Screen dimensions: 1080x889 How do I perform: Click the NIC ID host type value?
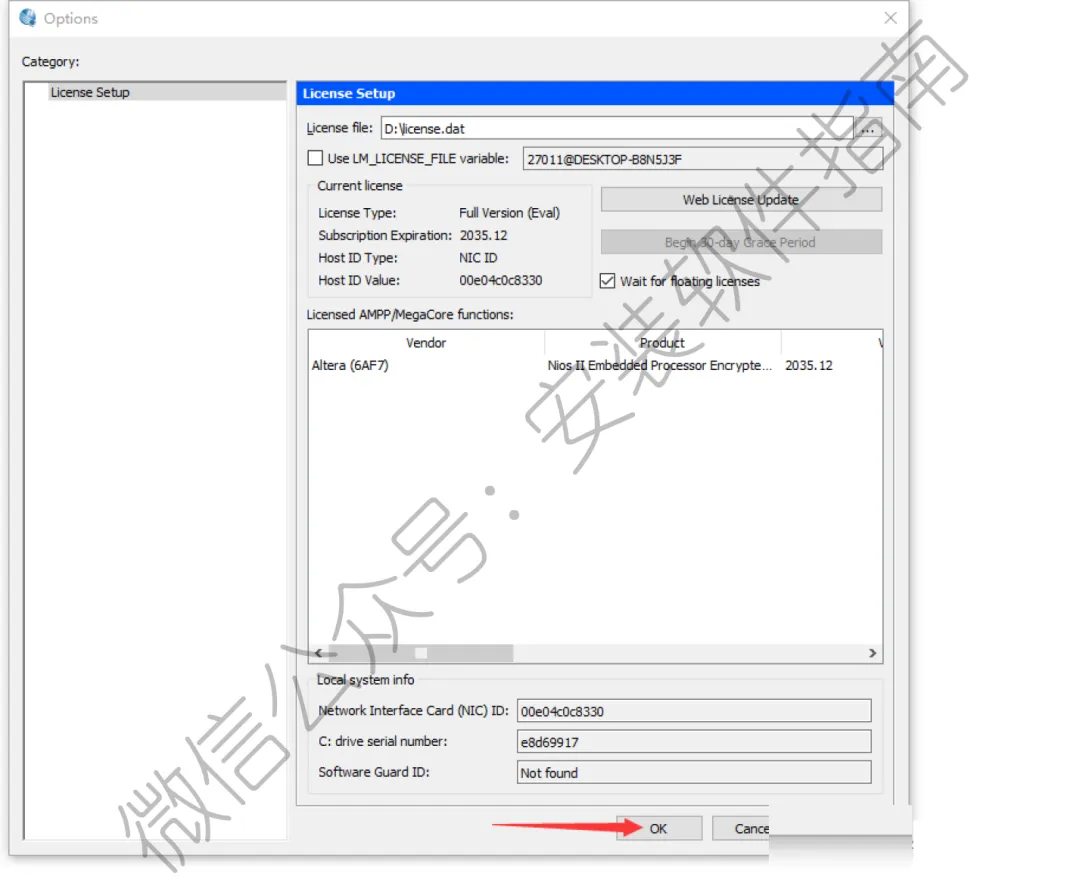[x=478, y=258]
